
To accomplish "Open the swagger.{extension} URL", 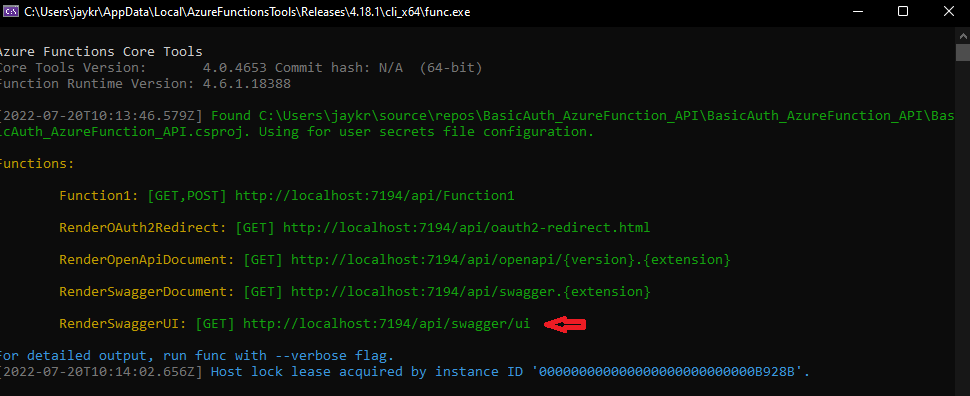I will [x=471, y=291].
